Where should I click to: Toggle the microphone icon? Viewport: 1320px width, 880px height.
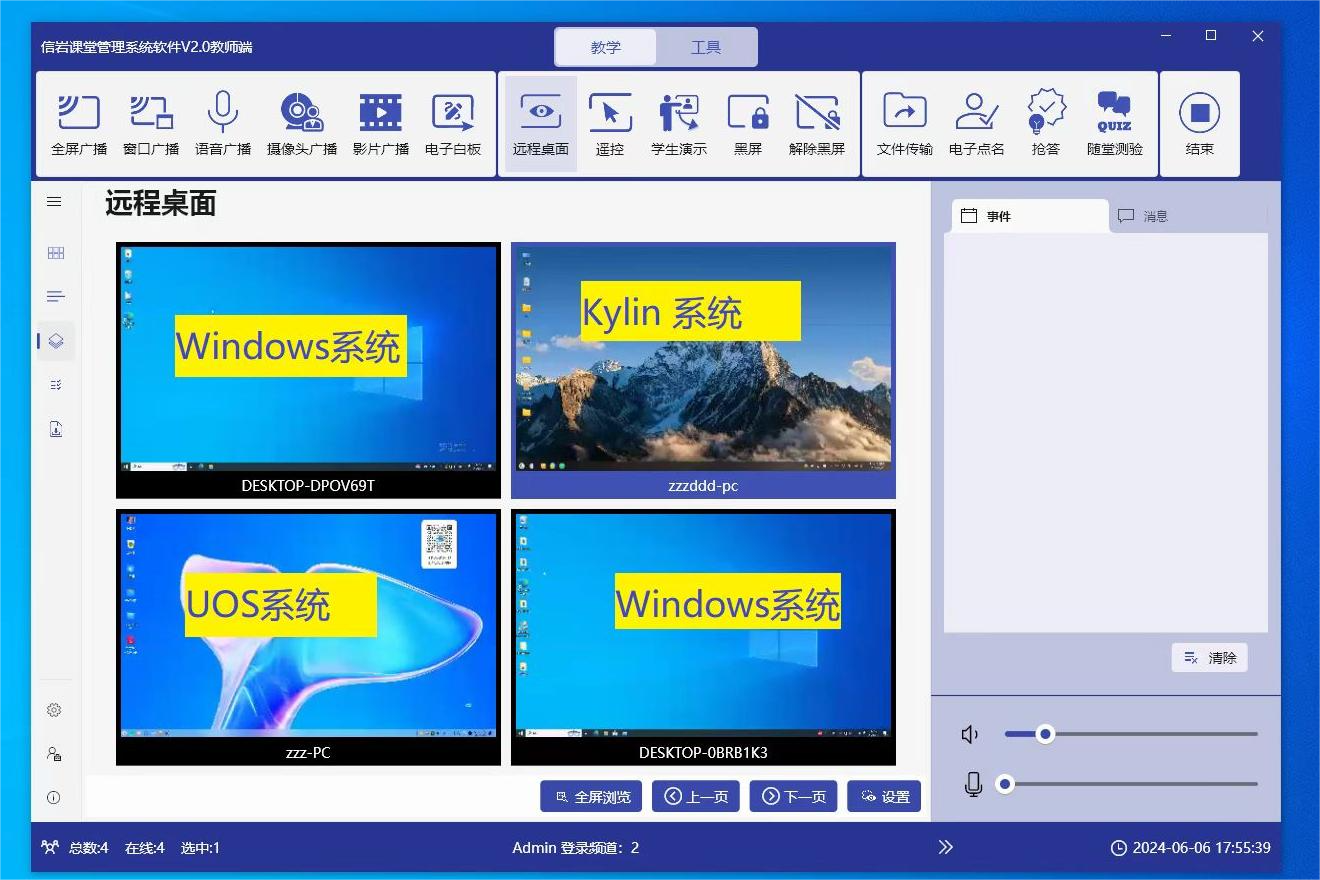[x=974, y=785]
